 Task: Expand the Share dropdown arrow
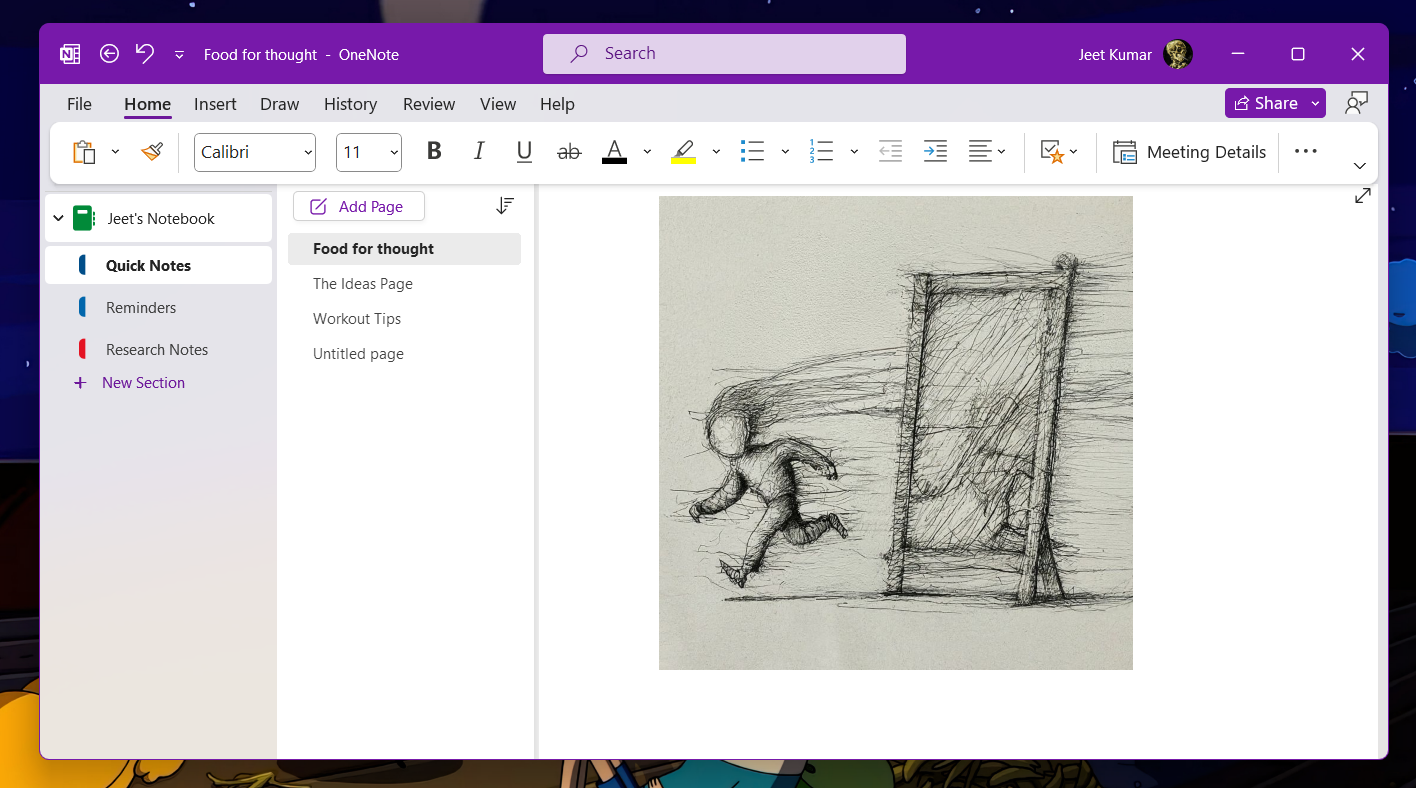pos(1316,103)
